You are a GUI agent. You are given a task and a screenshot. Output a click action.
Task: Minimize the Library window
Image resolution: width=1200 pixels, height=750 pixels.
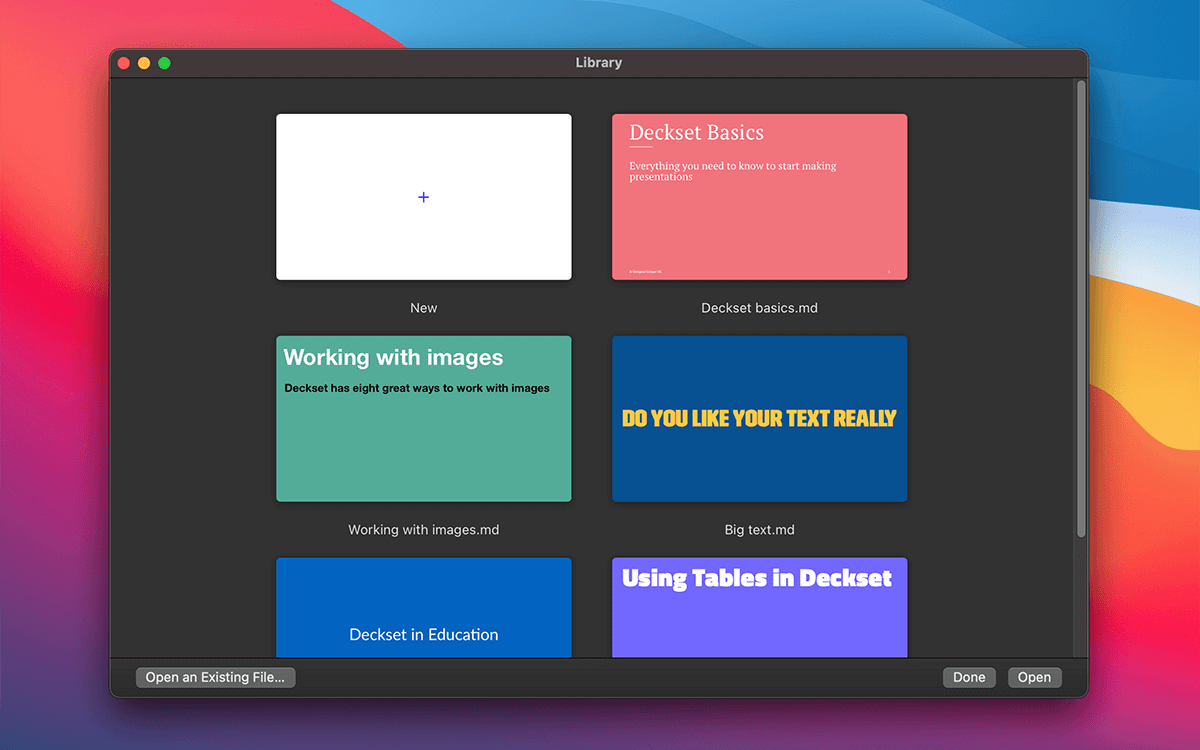[x=144, y=63]
